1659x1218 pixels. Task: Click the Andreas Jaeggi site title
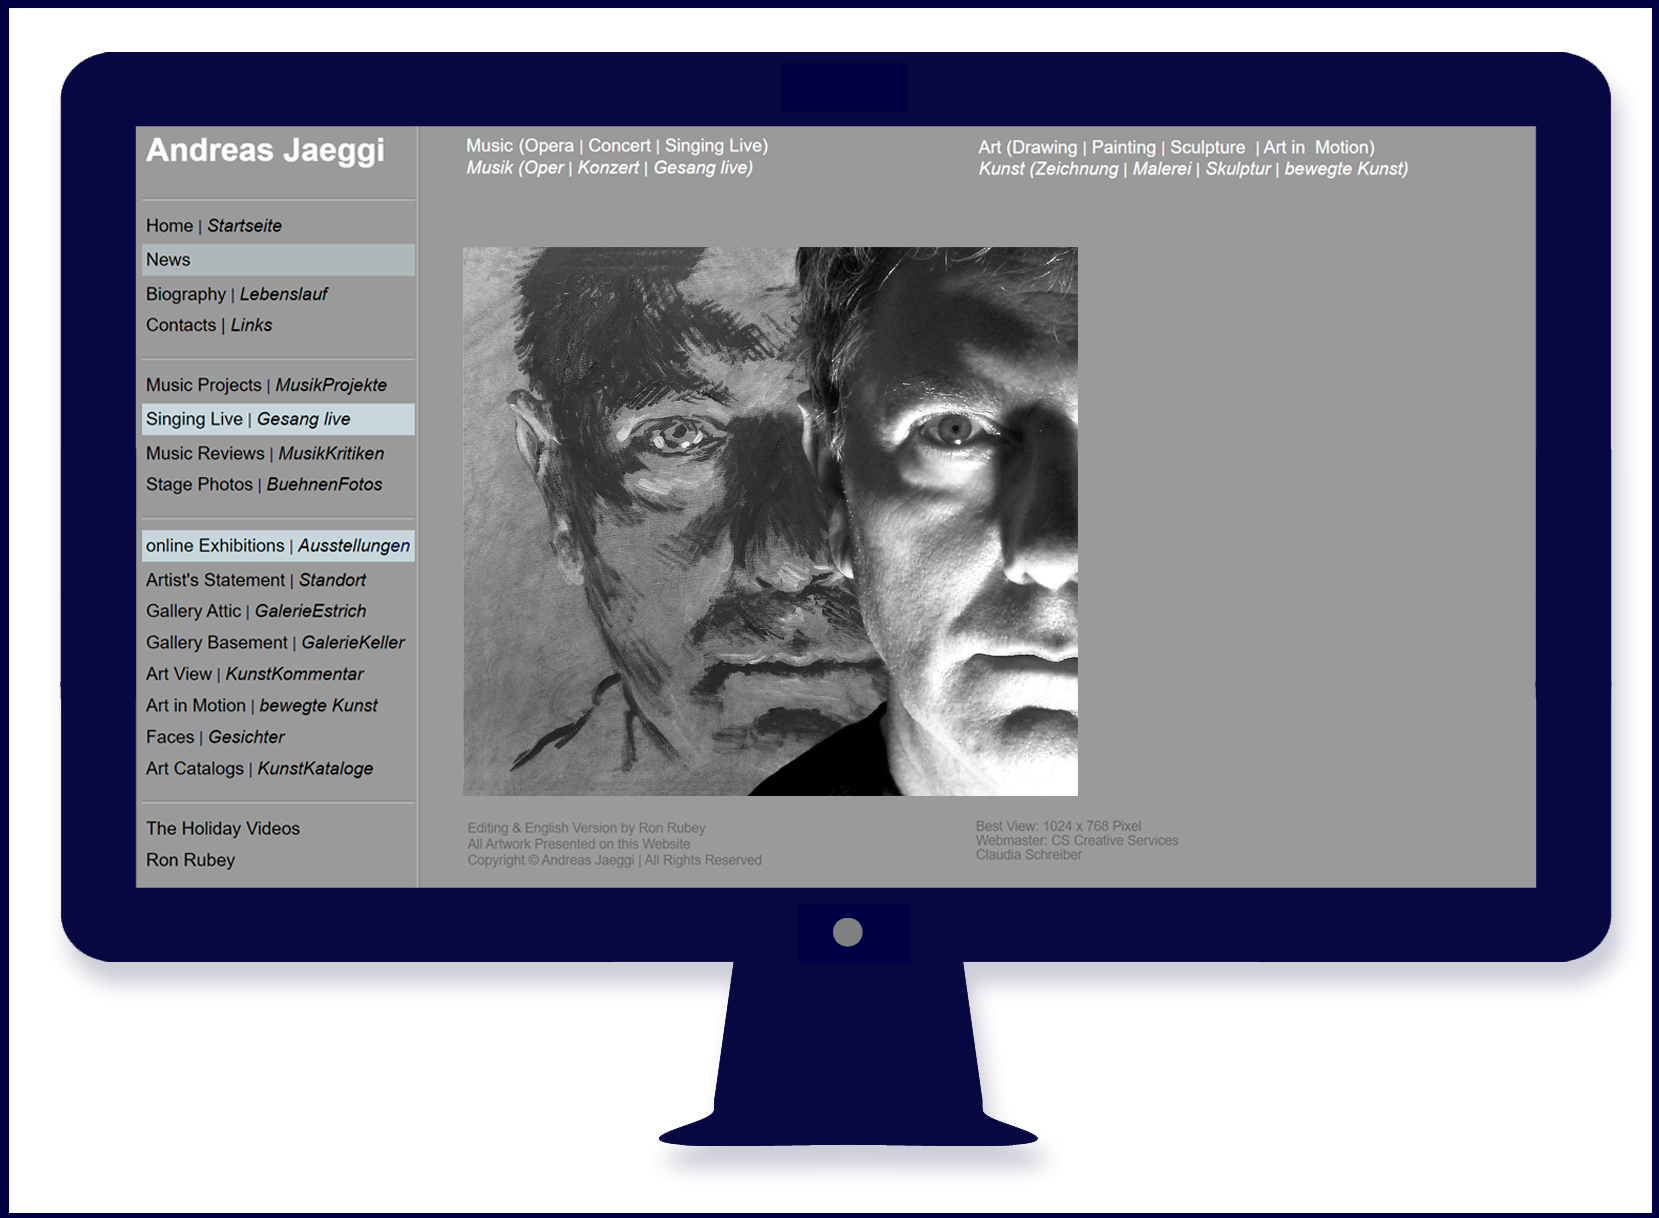[265, 150]
